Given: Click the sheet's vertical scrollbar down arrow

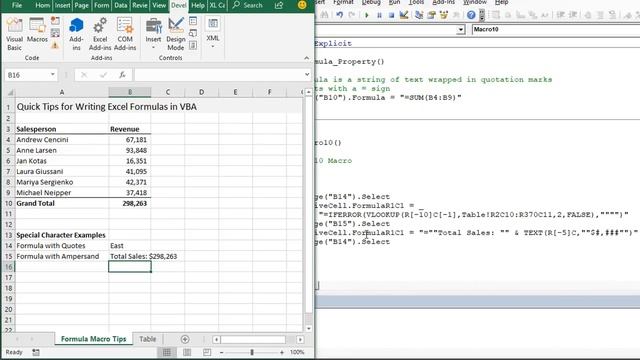Looking at the screenshot, I should (309, 329).
